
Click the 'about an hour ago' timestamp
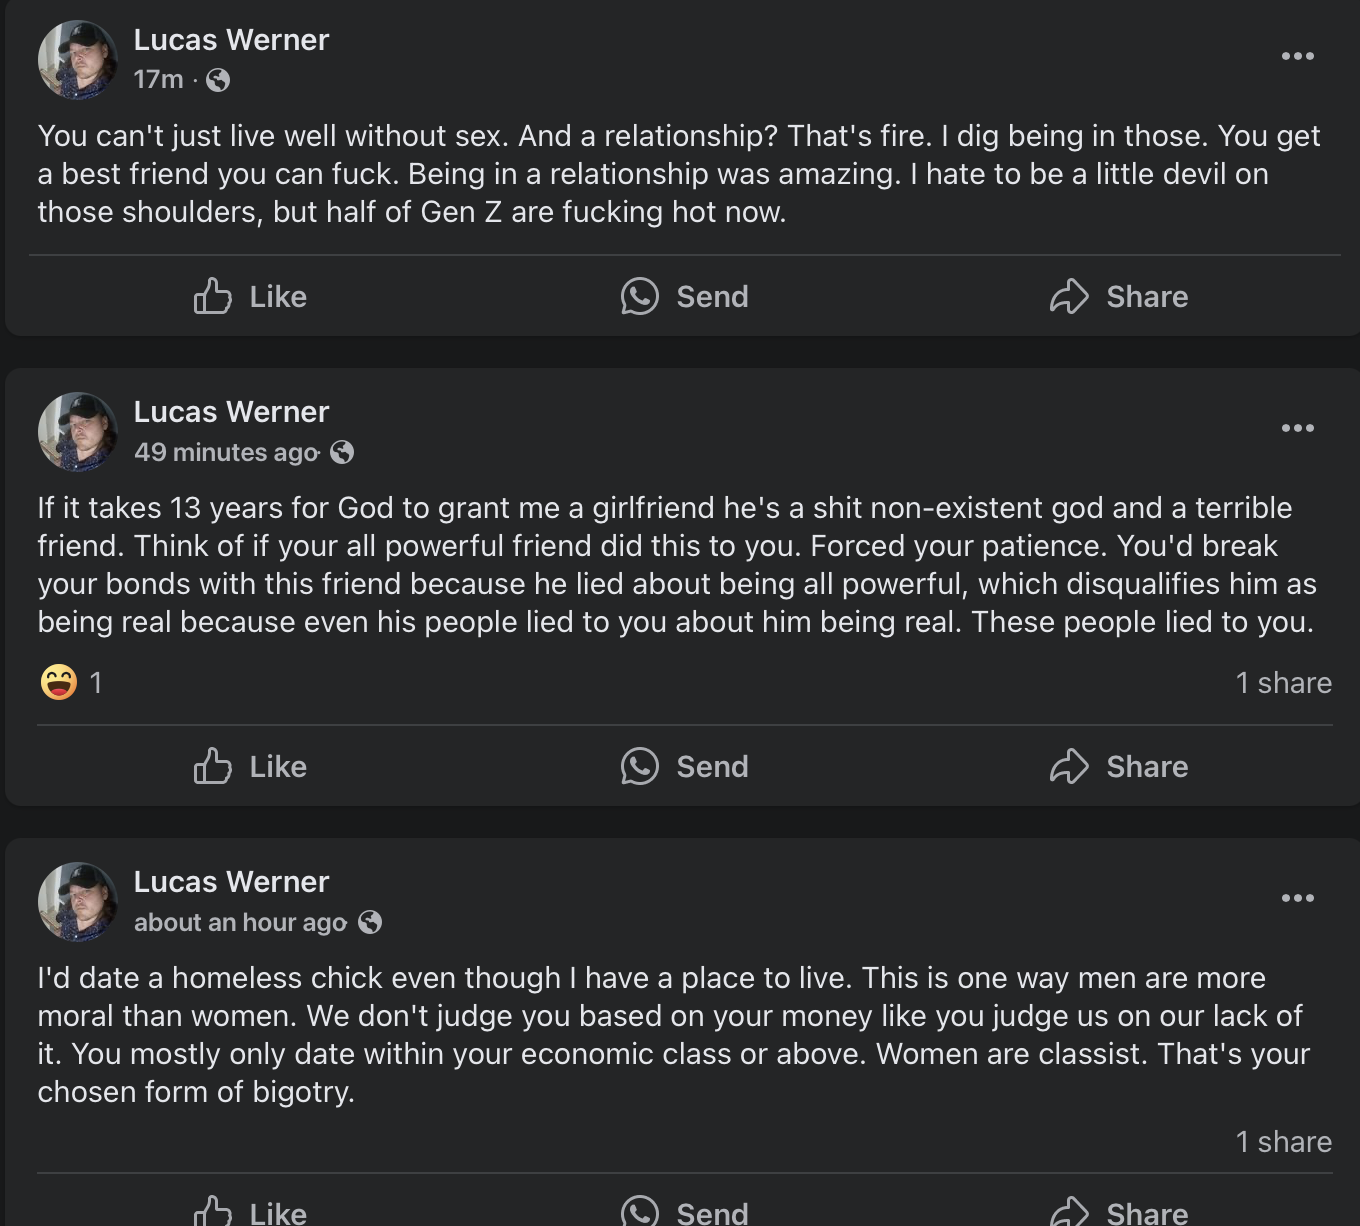coord(240,922)
